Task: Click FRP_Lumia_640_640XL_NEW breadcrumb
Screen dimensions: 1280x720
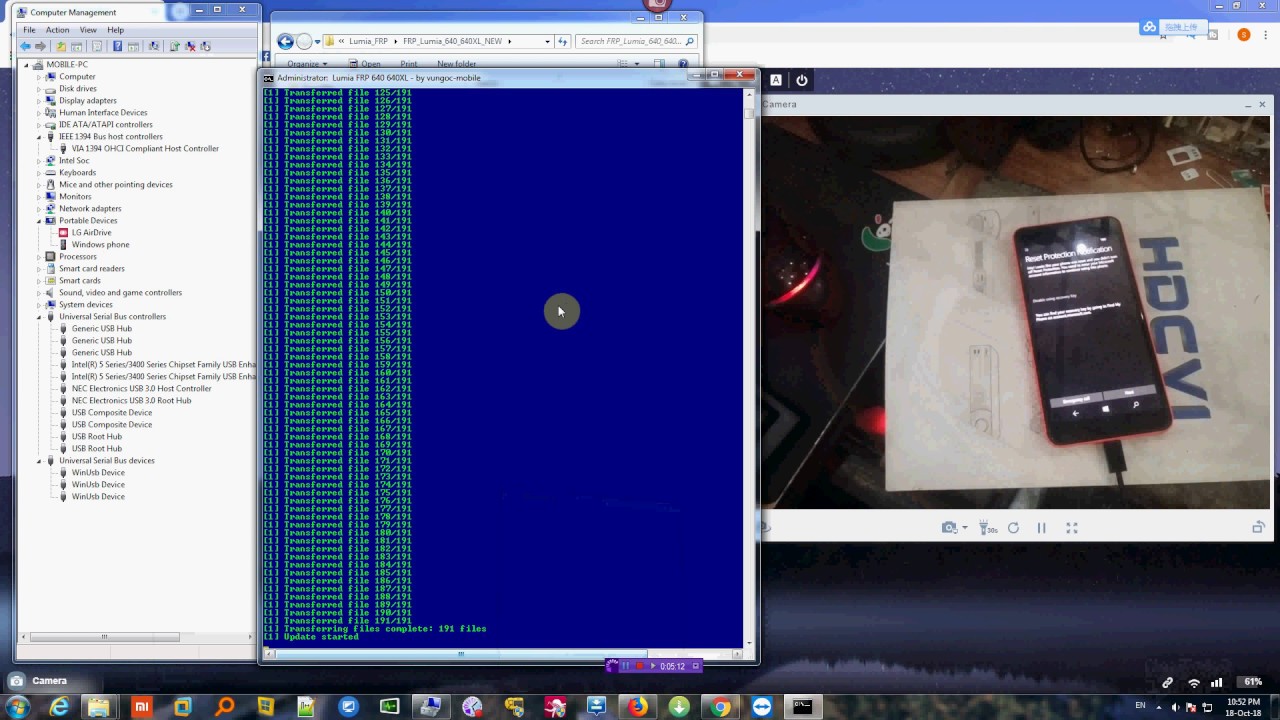Action: pyautogui.click(x=452, y=41)
